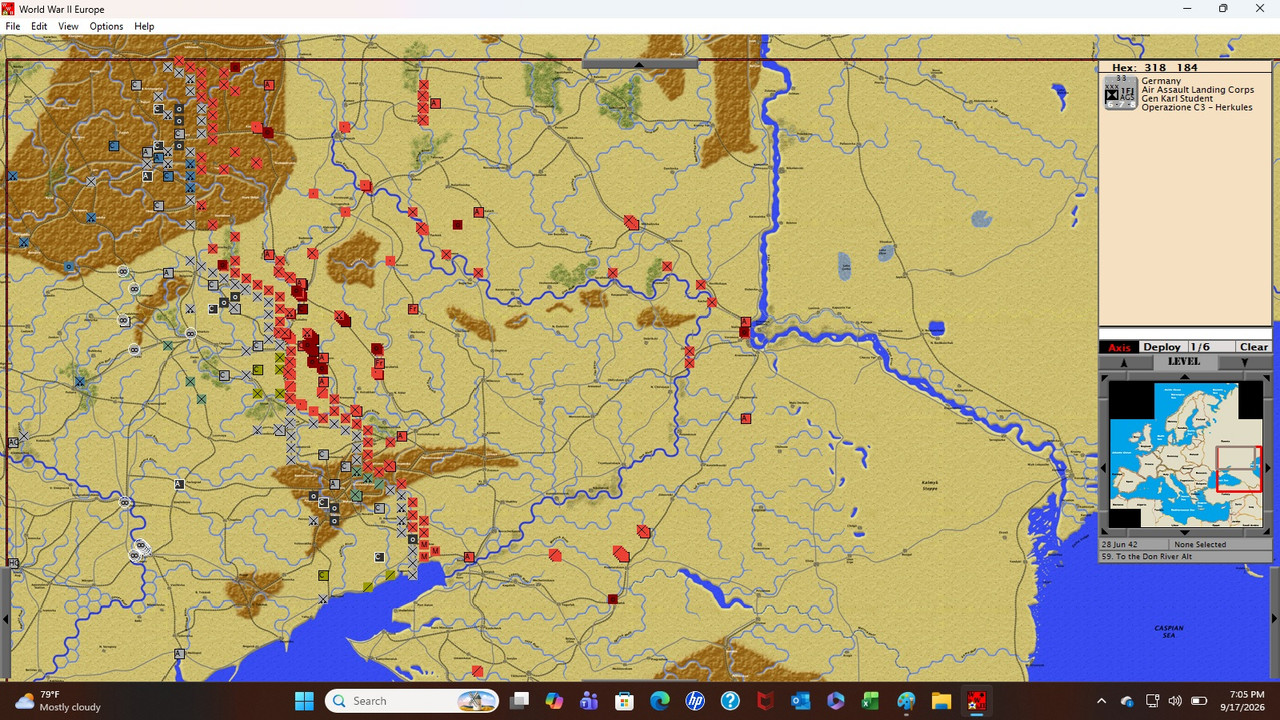This screenshot has width=1280, height=720.
Task: Click the Deploy button
Action: [1162, 347]
